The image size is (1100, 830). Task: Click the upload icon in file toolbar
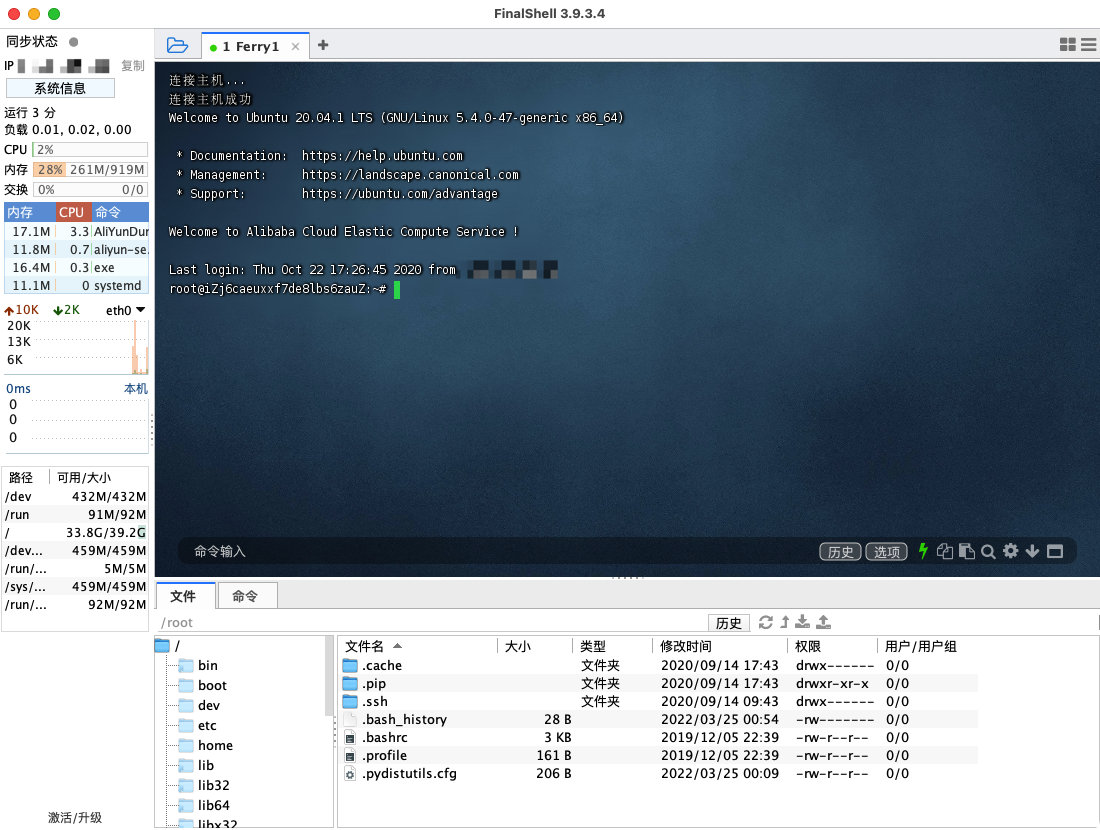click(824, 622)
